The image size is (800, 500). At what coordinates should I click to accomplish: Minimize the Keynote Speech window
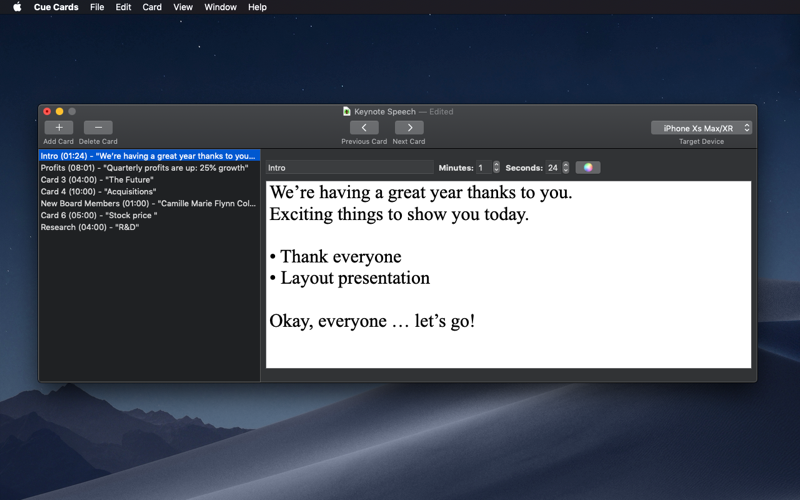[x=59, y=111]
